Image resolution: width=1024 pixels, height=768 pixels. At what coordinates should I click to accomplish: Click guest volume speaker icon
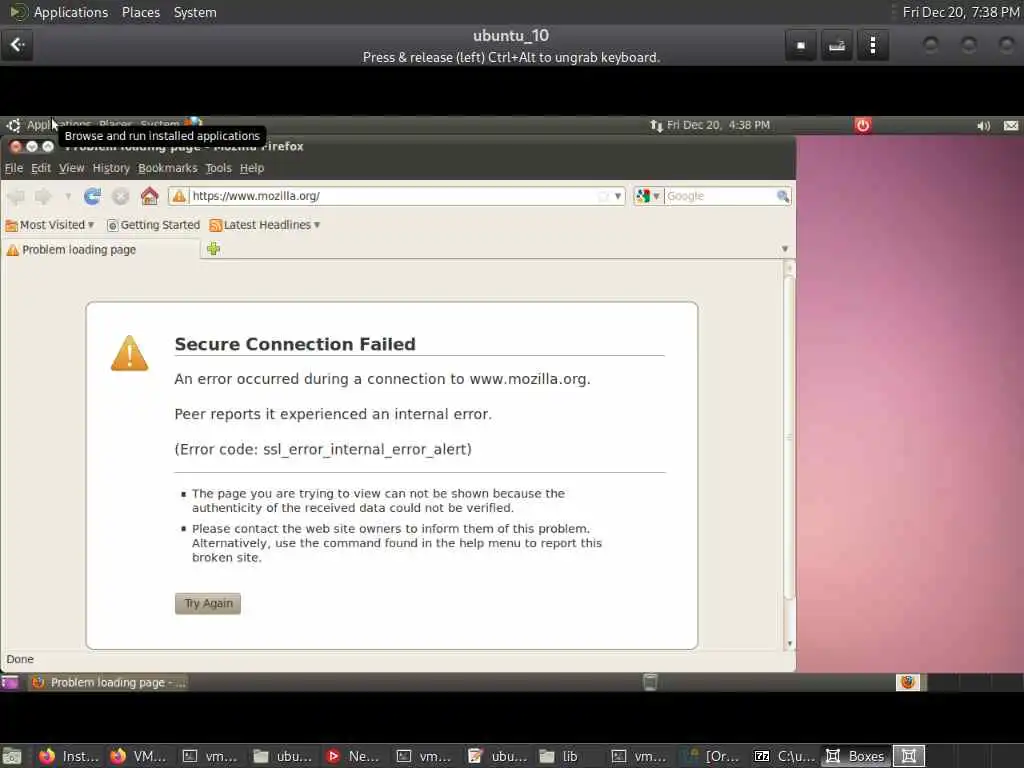(x=983, y=125)
